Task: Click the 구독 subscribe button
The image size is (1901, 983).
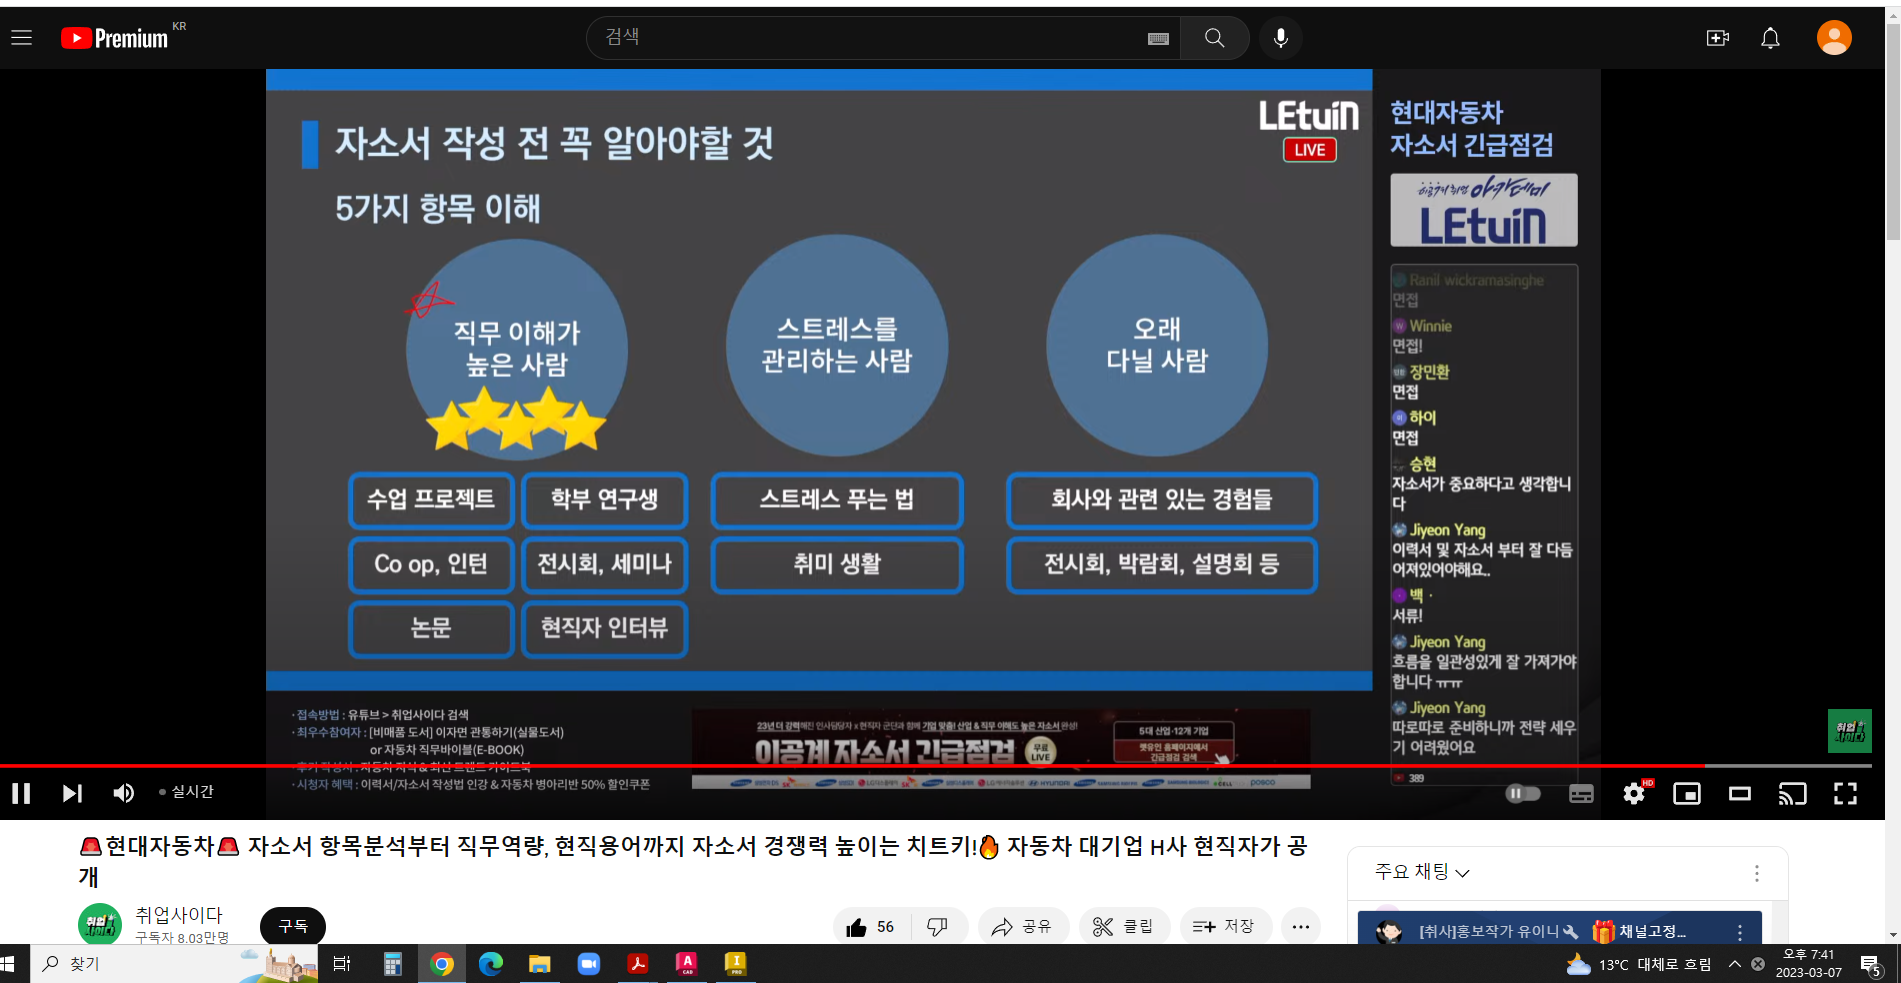Action: pyautogui.click(x=293, y=926)
